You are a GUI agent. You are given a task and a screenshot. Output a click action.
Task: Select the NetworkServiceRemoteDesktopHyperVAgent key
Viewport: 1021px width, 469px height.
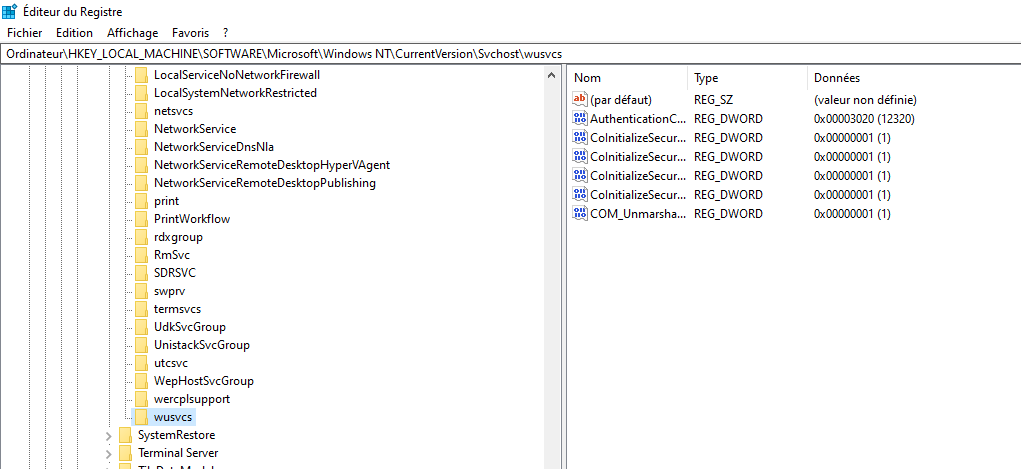coord(272,165)
